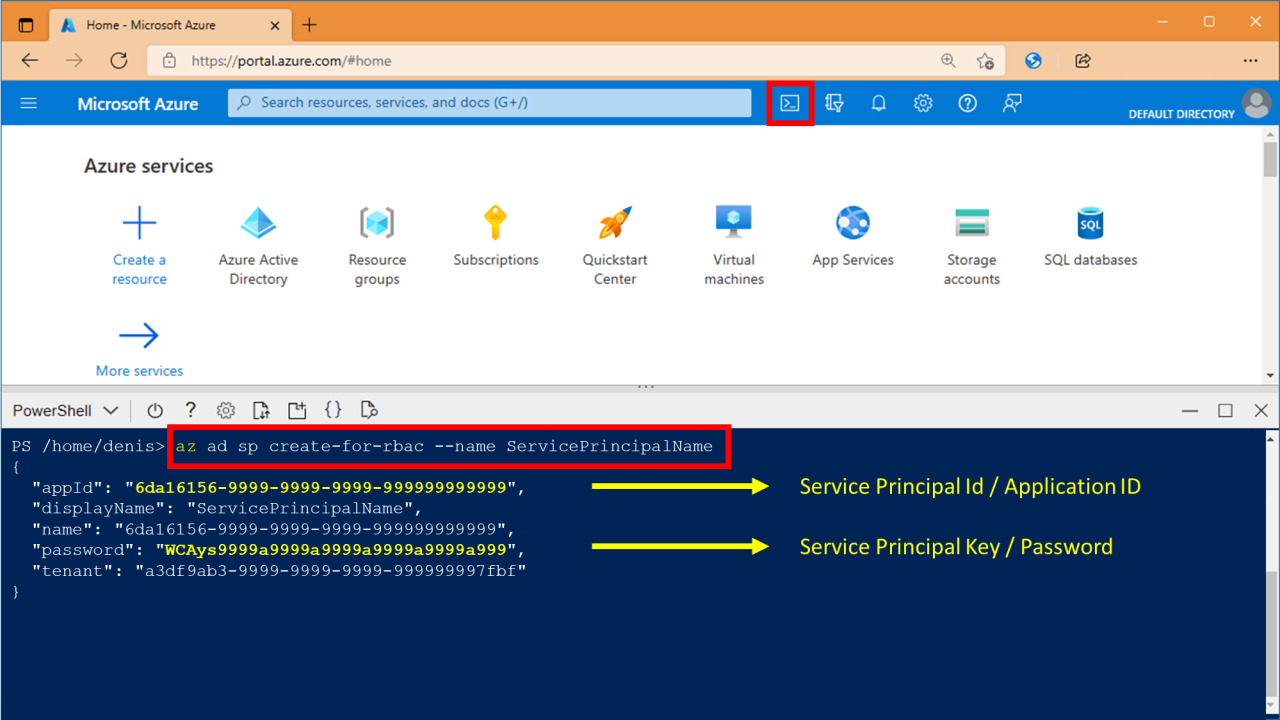Open Cloud Shell from the Azure header
The width and height of the screenshot is (1280, 720).
790,103
